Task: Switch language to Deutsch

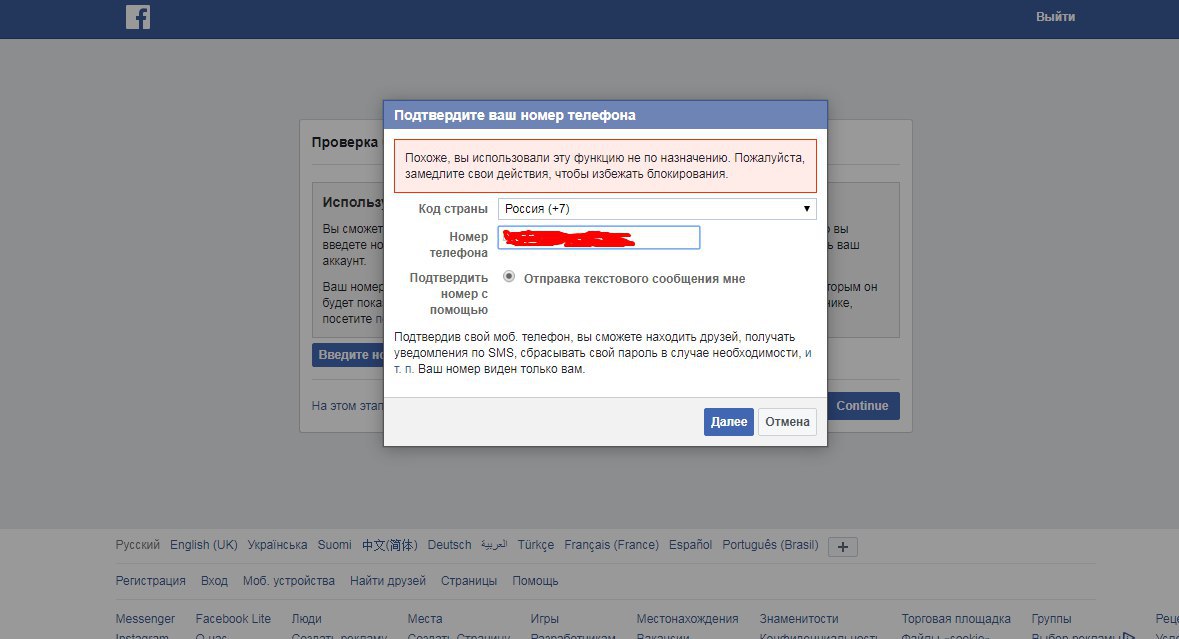Action: click(x=450, y=545)
